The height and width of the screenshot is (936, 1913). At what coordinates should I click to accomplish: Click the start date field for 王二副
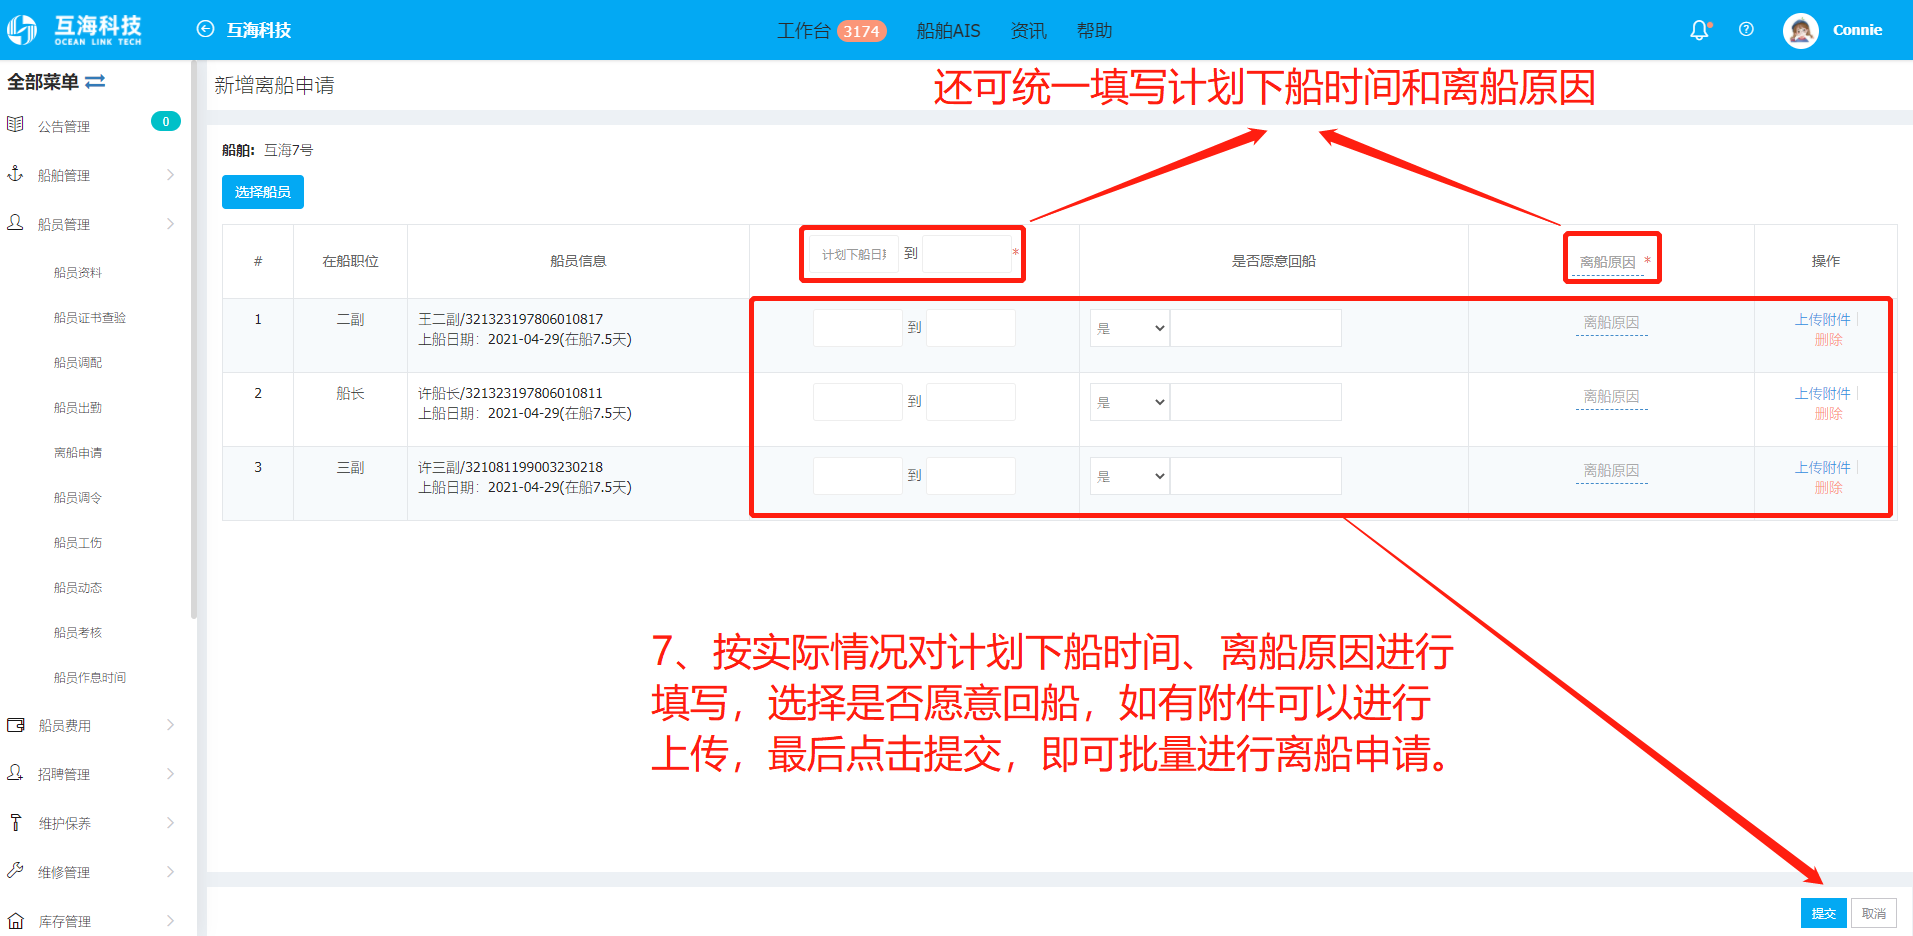(858, 328)
